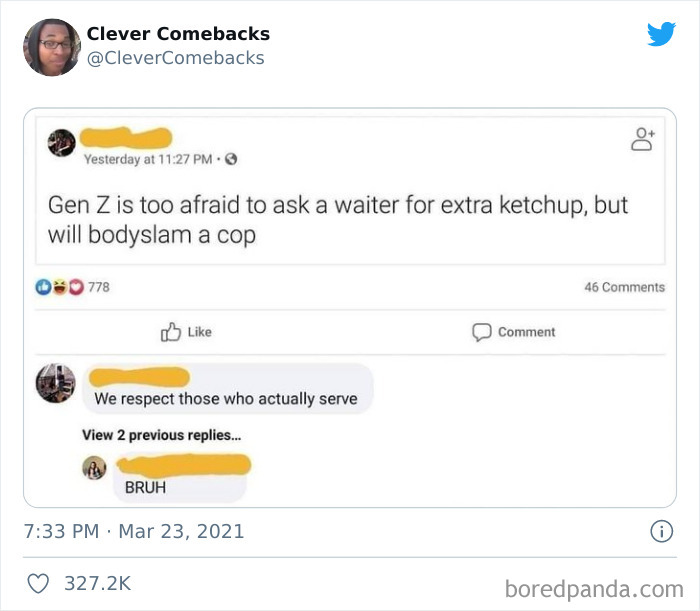
Task: Click the Twitter bird logo
Action: point(661,34)
